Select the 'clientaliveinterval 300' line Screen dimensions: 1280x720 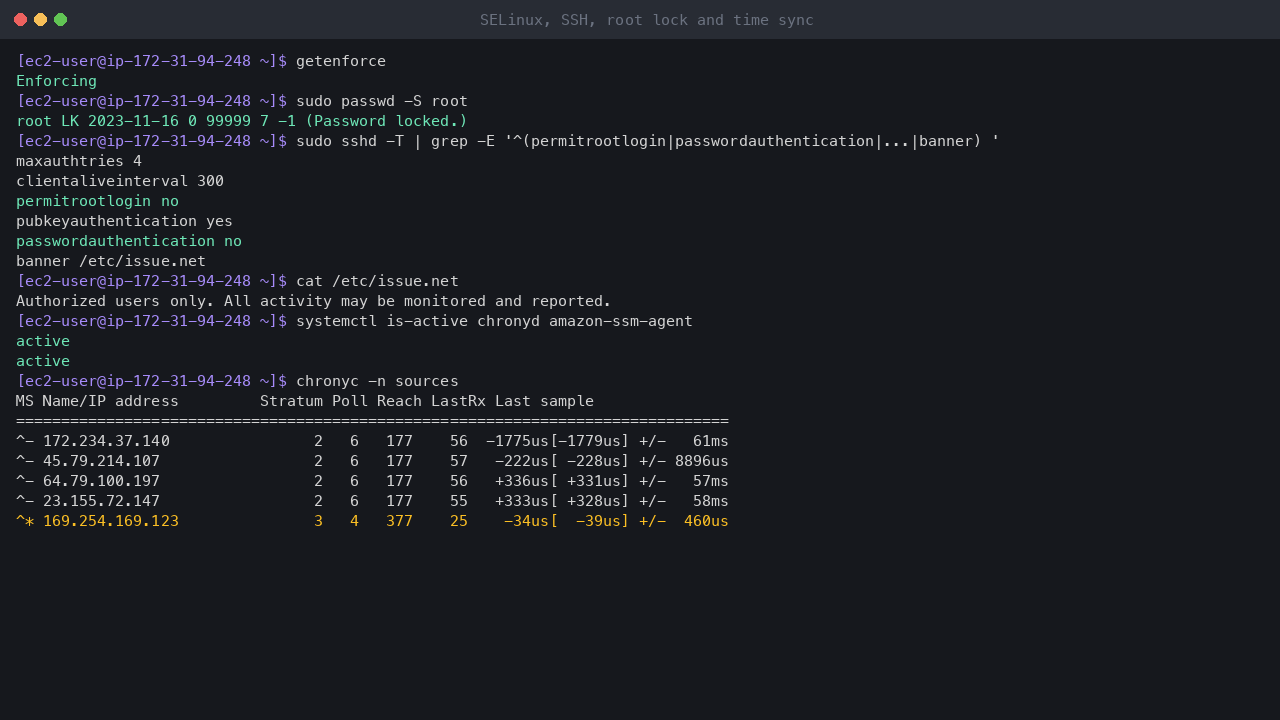[120, 181]
